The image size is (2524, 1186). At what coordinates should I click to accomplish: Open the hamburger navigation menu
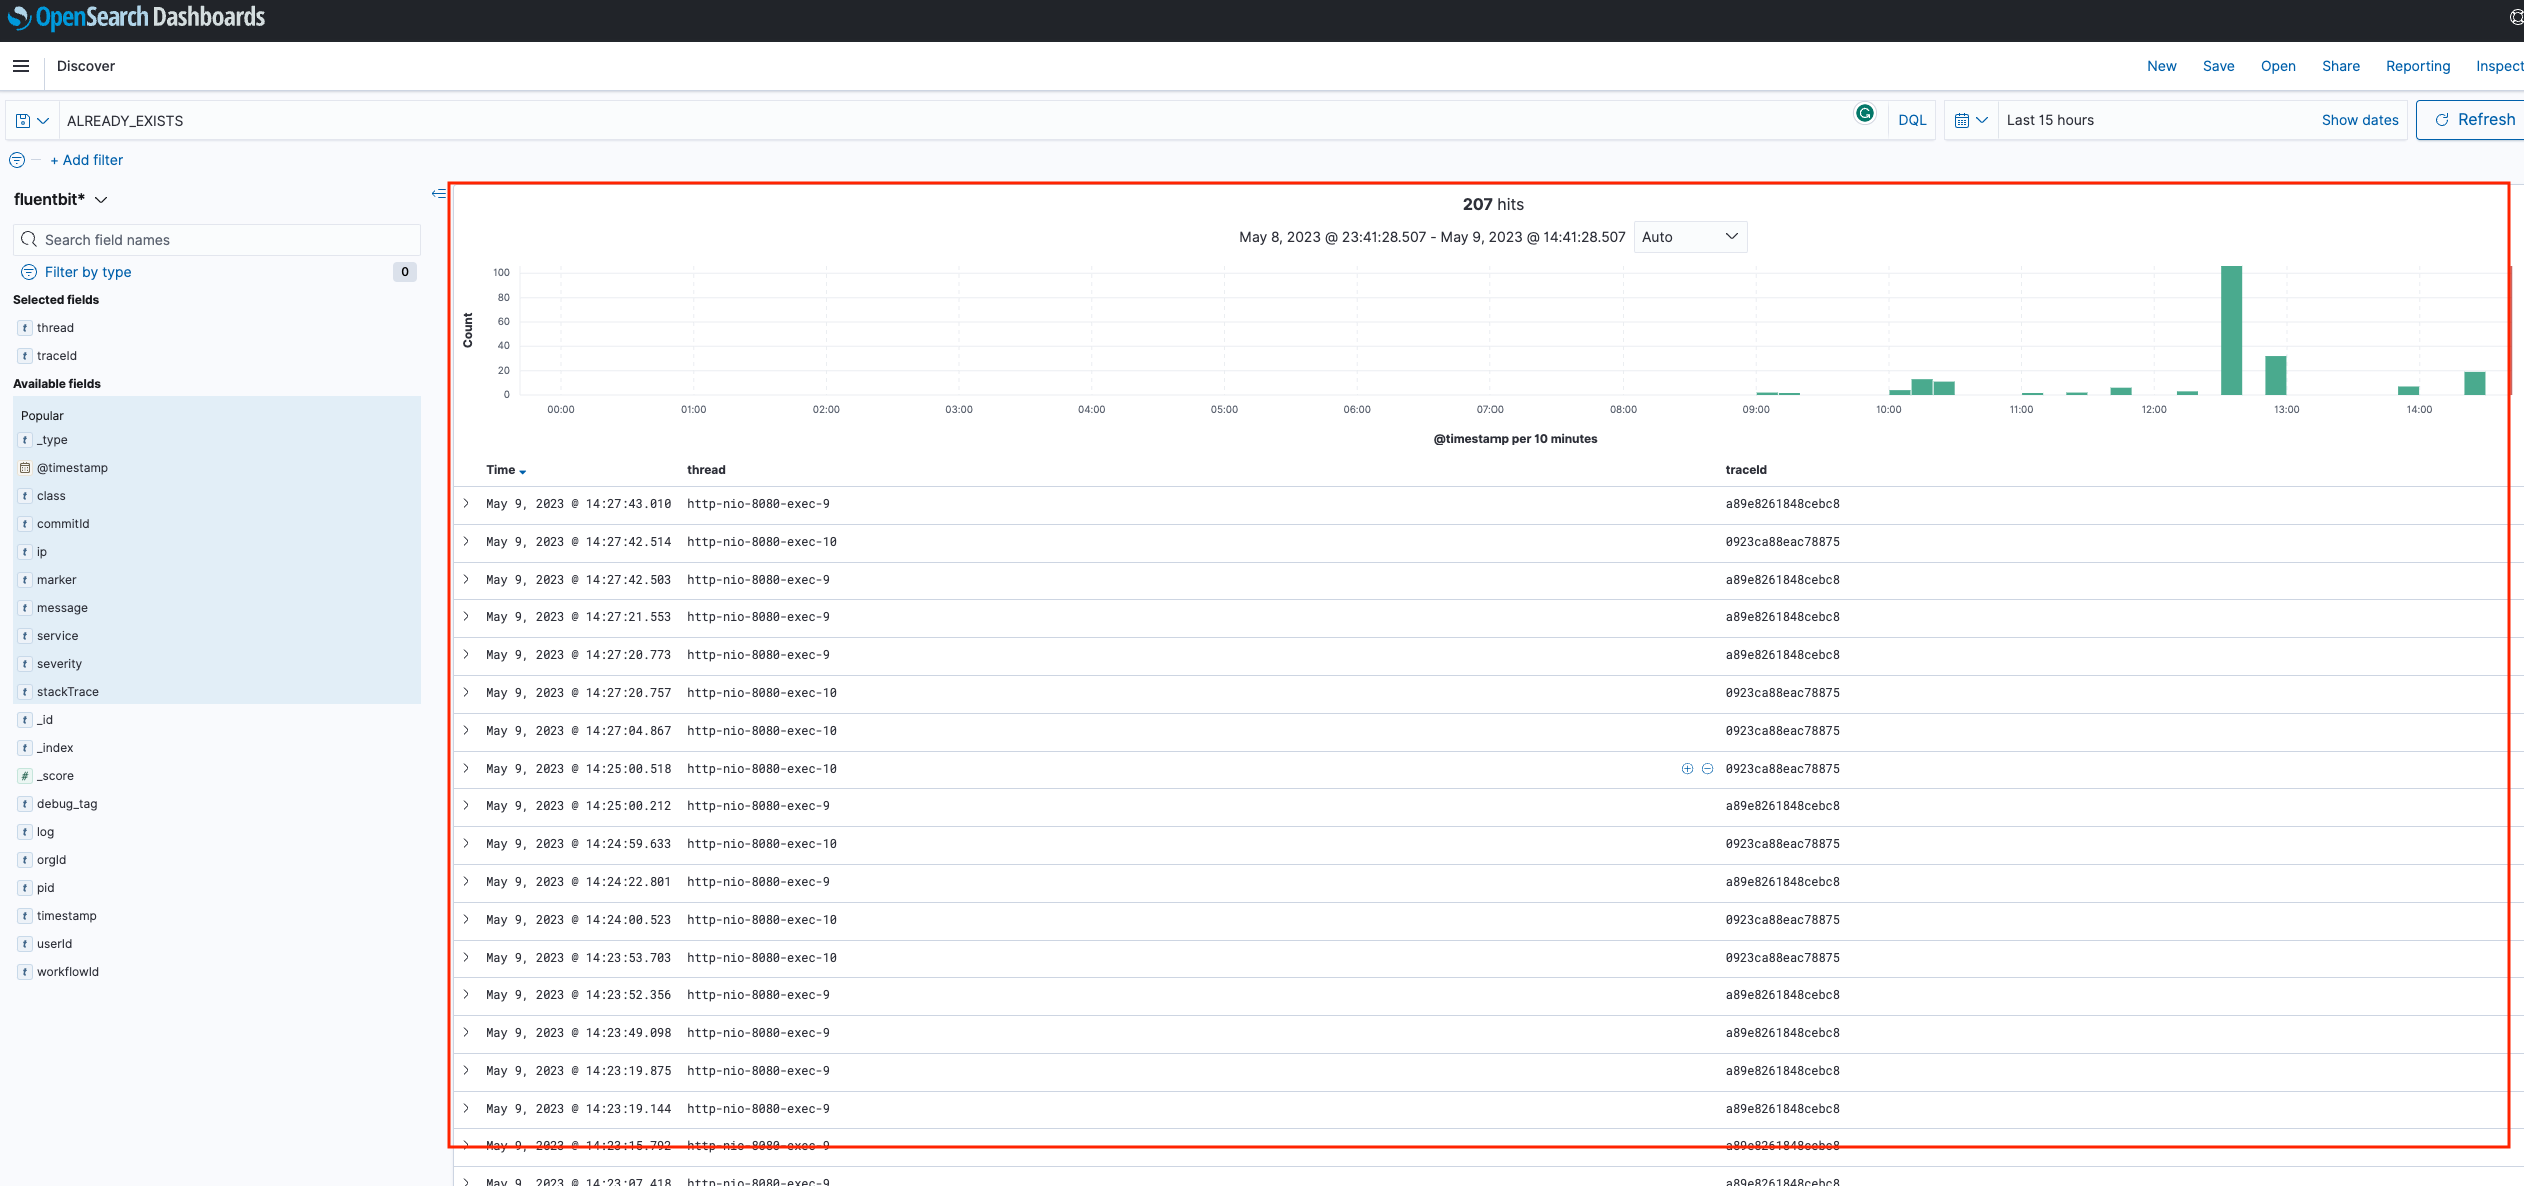[x=21, y=66]
